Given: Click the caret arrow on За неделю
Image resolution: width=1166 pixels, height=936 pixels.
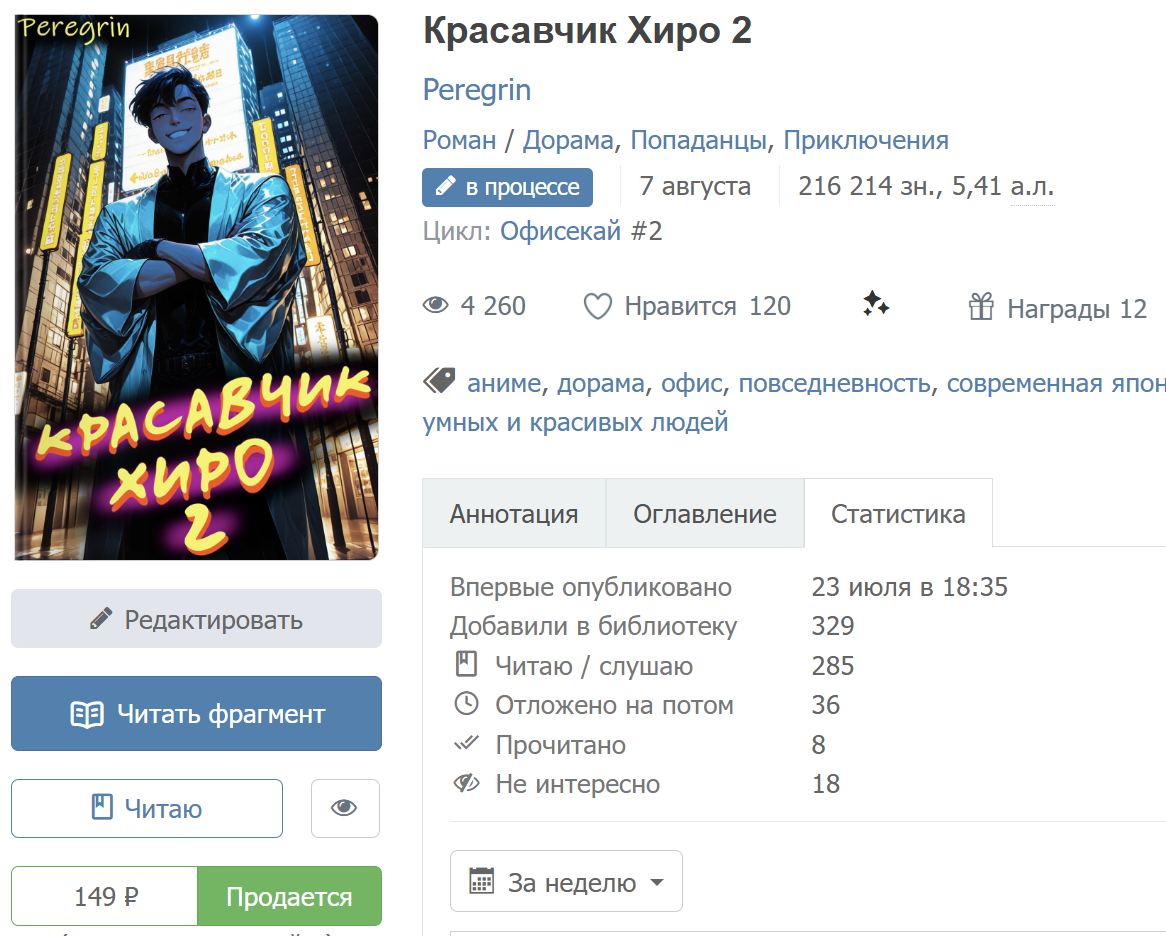Looking at the screenshot, I should click(x=657, y=882).
